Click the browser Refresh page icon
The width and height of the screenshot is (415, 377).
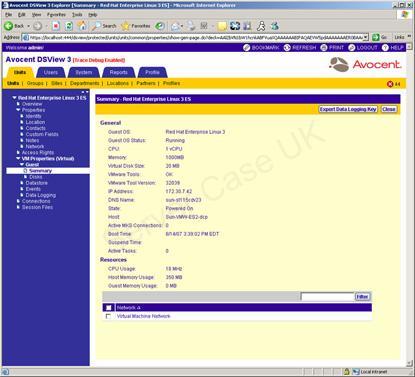tap(69, 26)
